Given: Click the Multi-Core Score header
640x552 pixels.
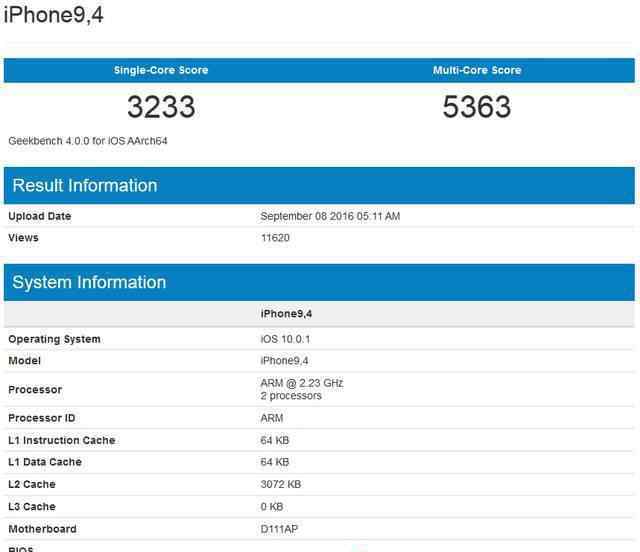Looking at the screenshot, I should 477,70.
